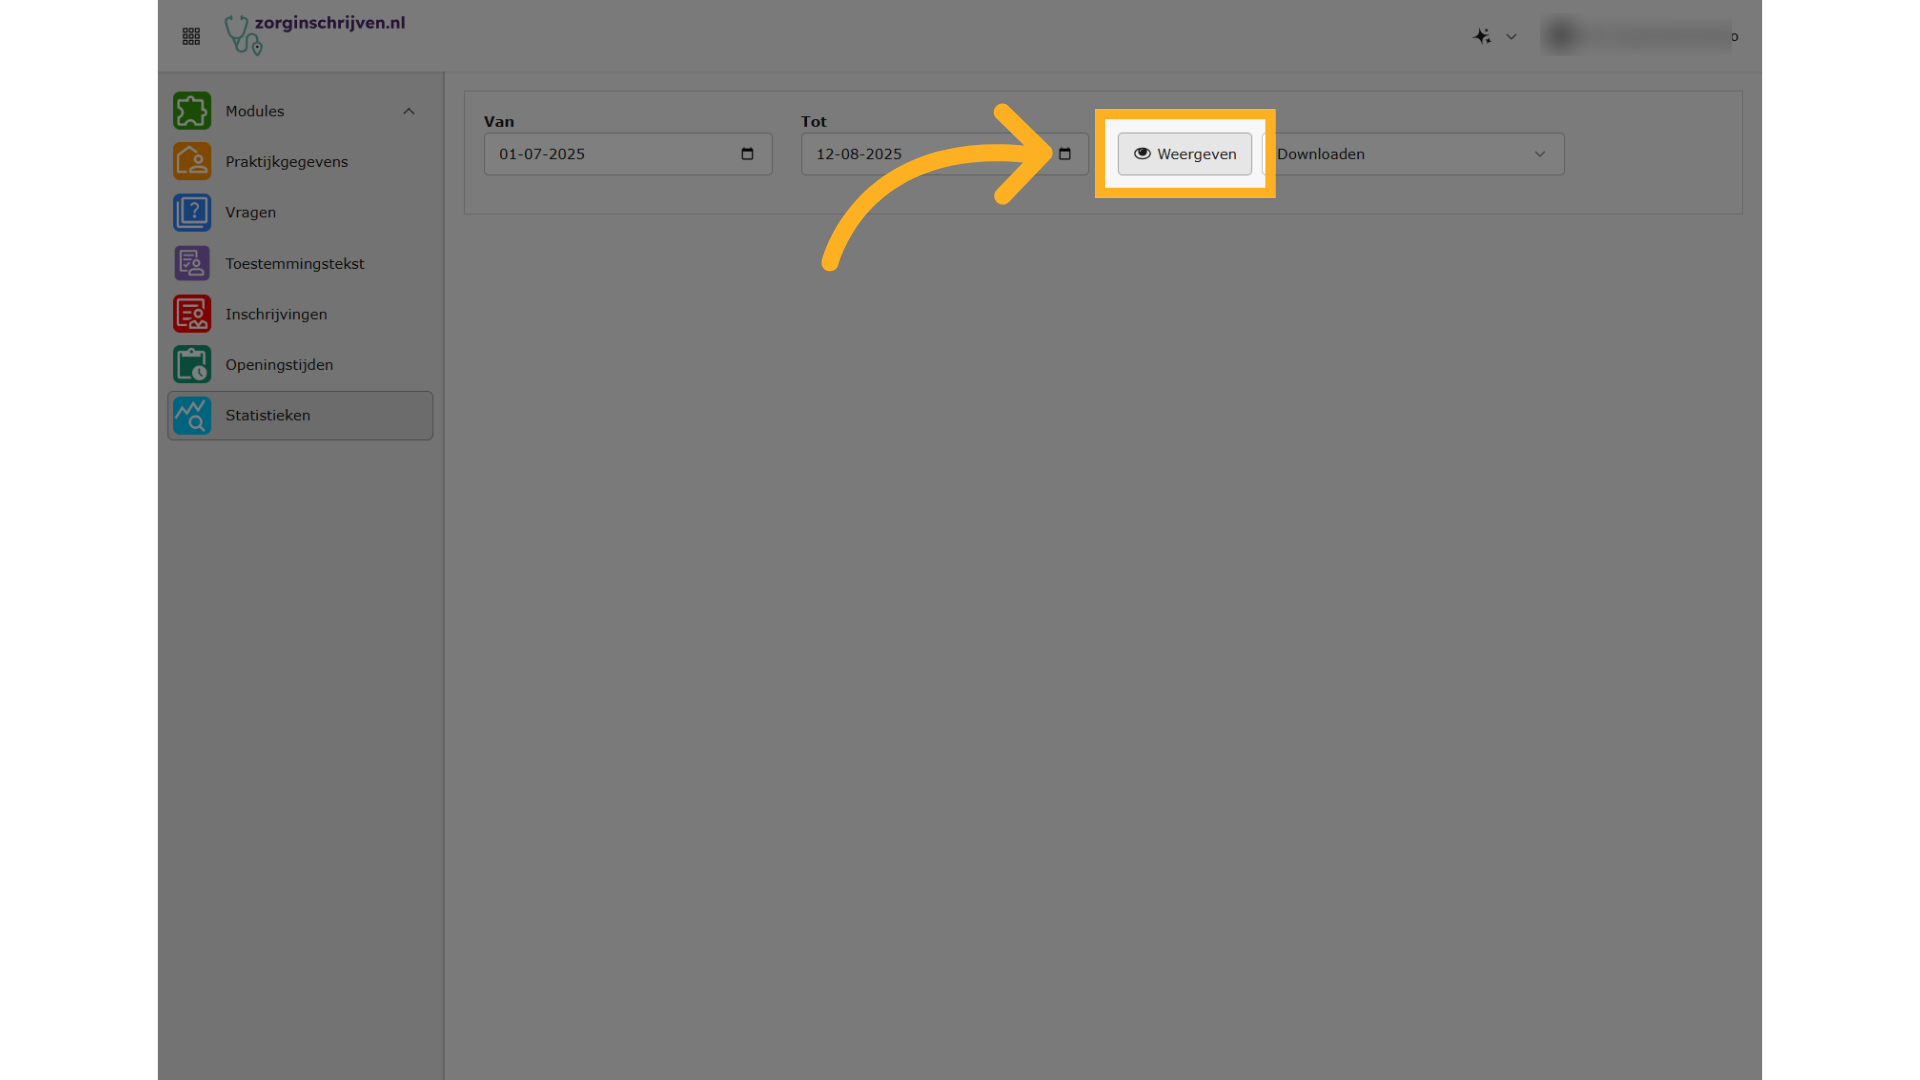Click the sparkle AI icon in header
Screen dimensions: 1920x1080
click(x=1482, y=37)
